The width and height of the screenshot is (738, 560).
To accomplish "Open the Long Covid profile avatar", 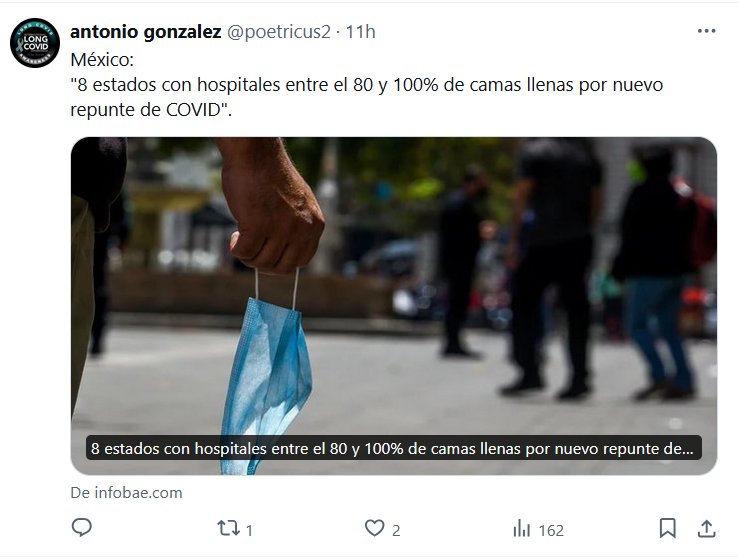I will tap(35, 43).
